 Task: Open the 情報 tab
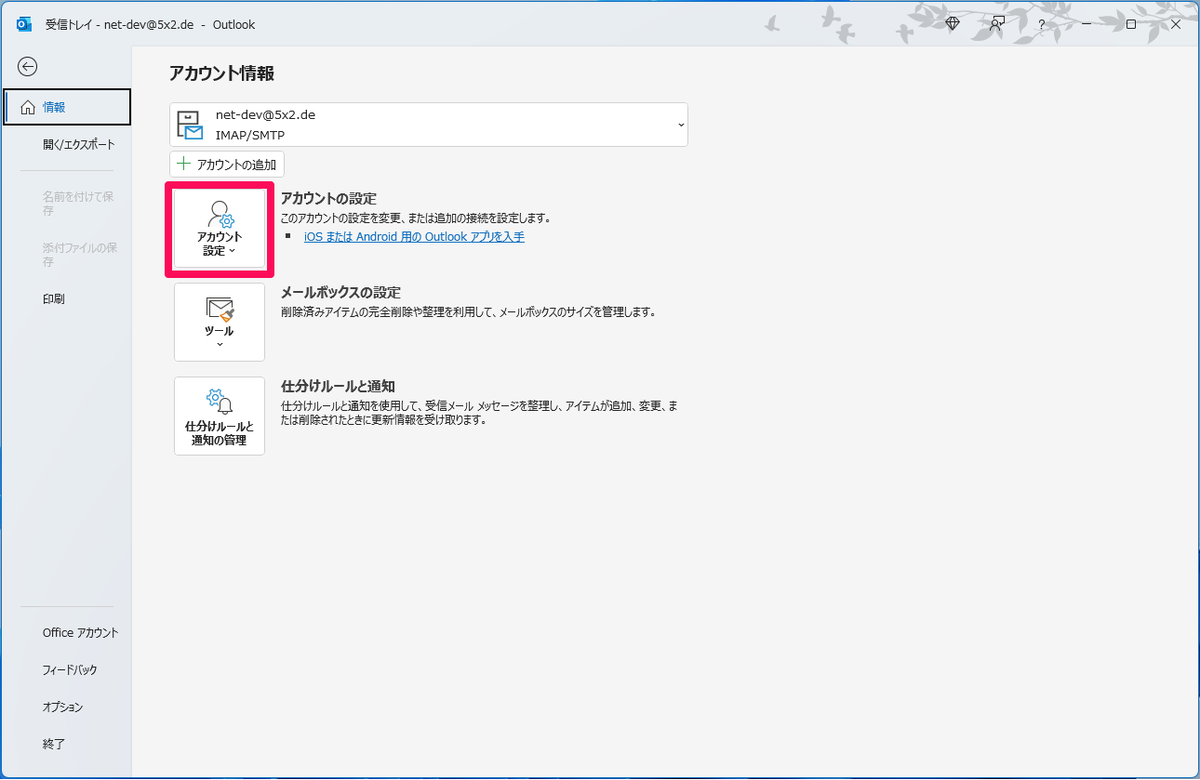(67, 107)
